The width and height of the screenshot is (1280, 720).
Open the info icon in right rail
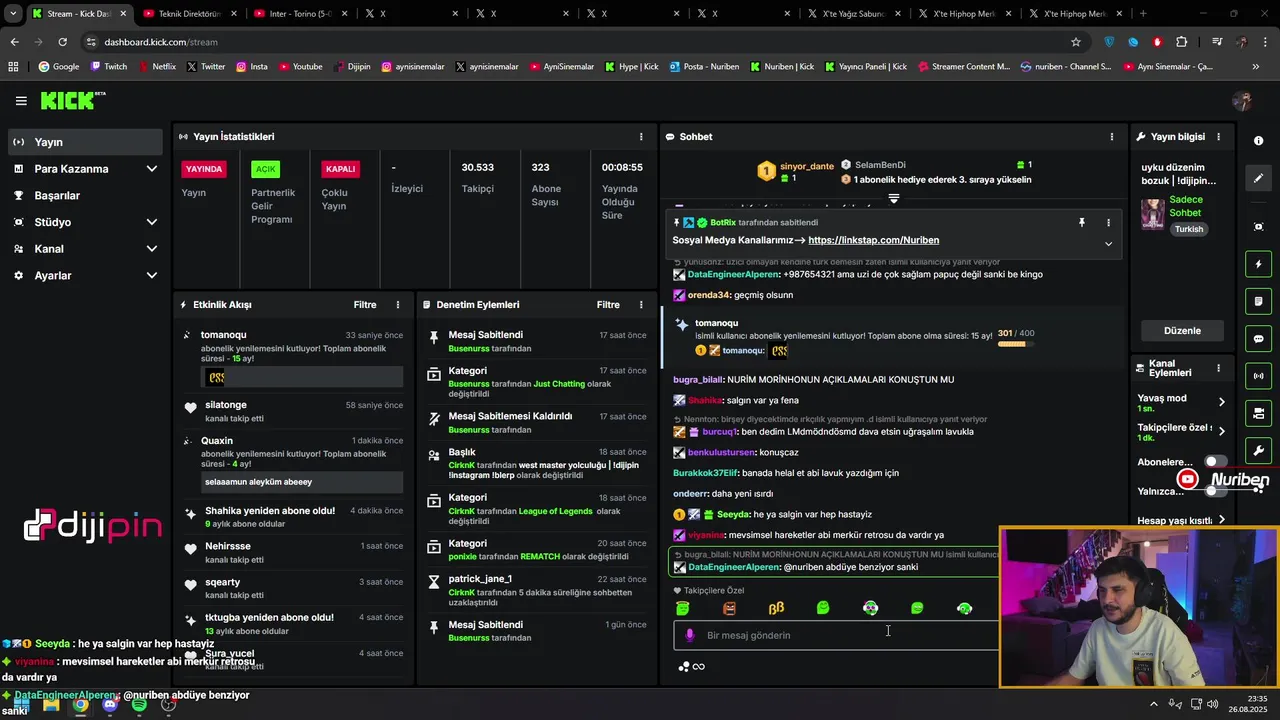click(x=1258, y=141)
